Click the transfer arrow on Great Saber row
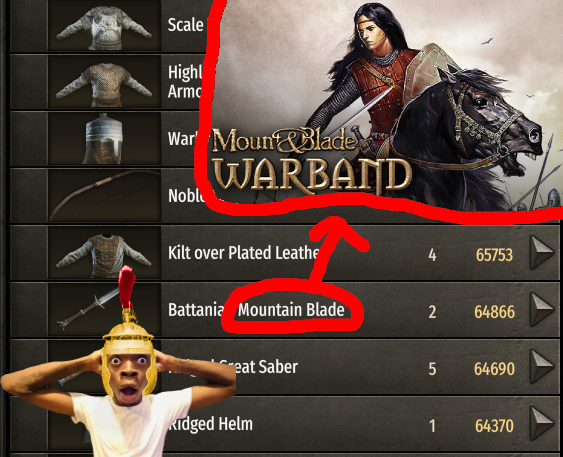This screenshot has width=563, height=457. pos(542,367)
